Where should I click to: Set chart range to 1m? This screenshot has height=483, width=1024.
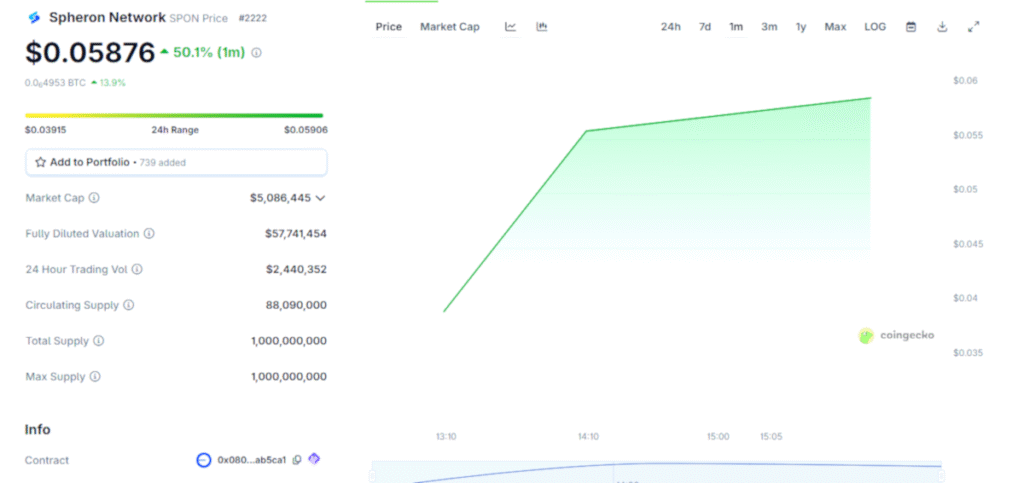click(736, 27)
